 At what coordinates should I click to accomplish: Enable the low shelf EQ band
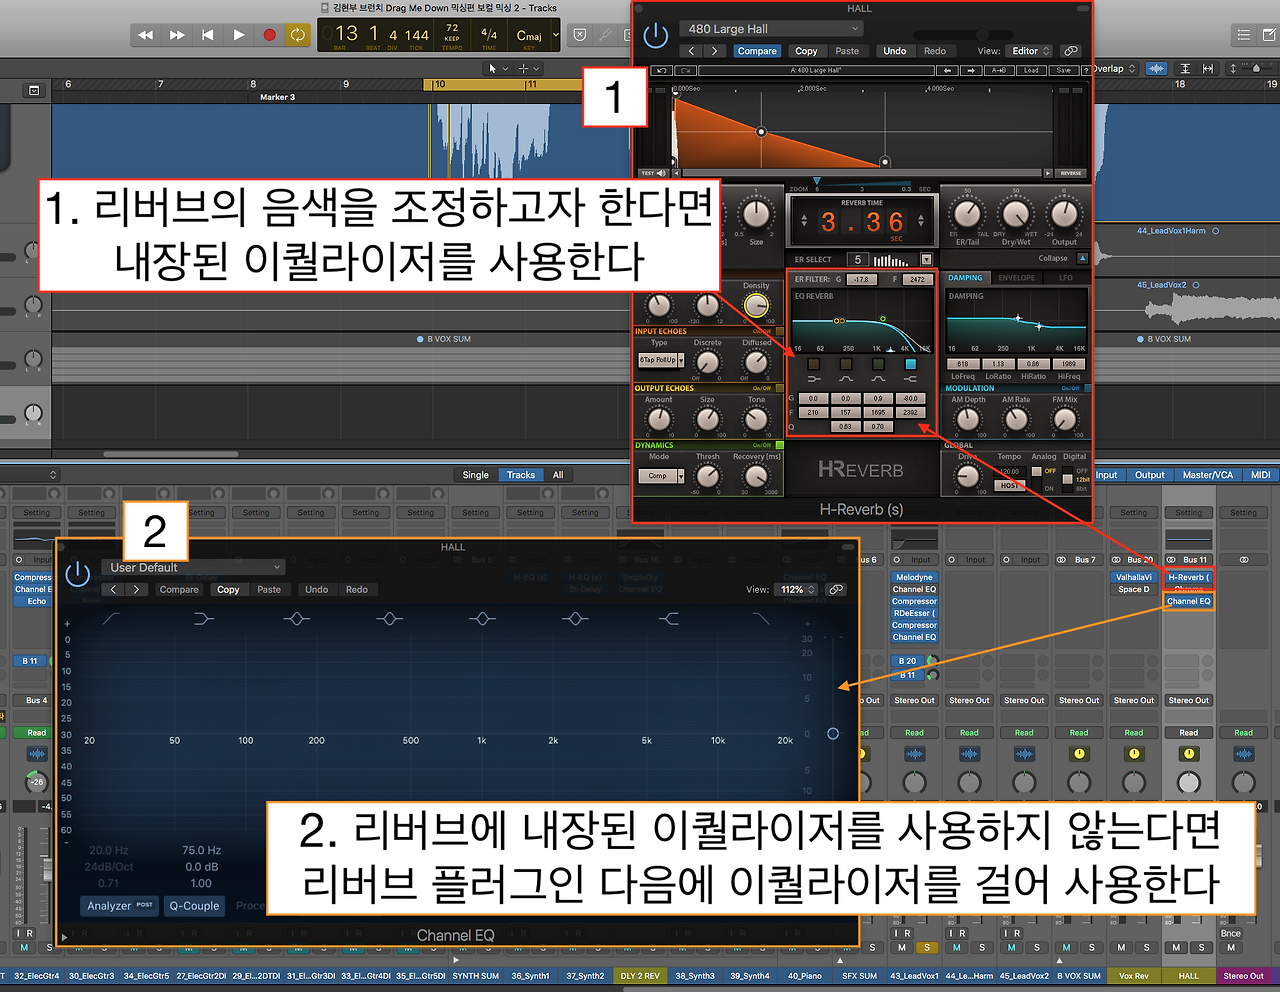[x=813, y=364]
